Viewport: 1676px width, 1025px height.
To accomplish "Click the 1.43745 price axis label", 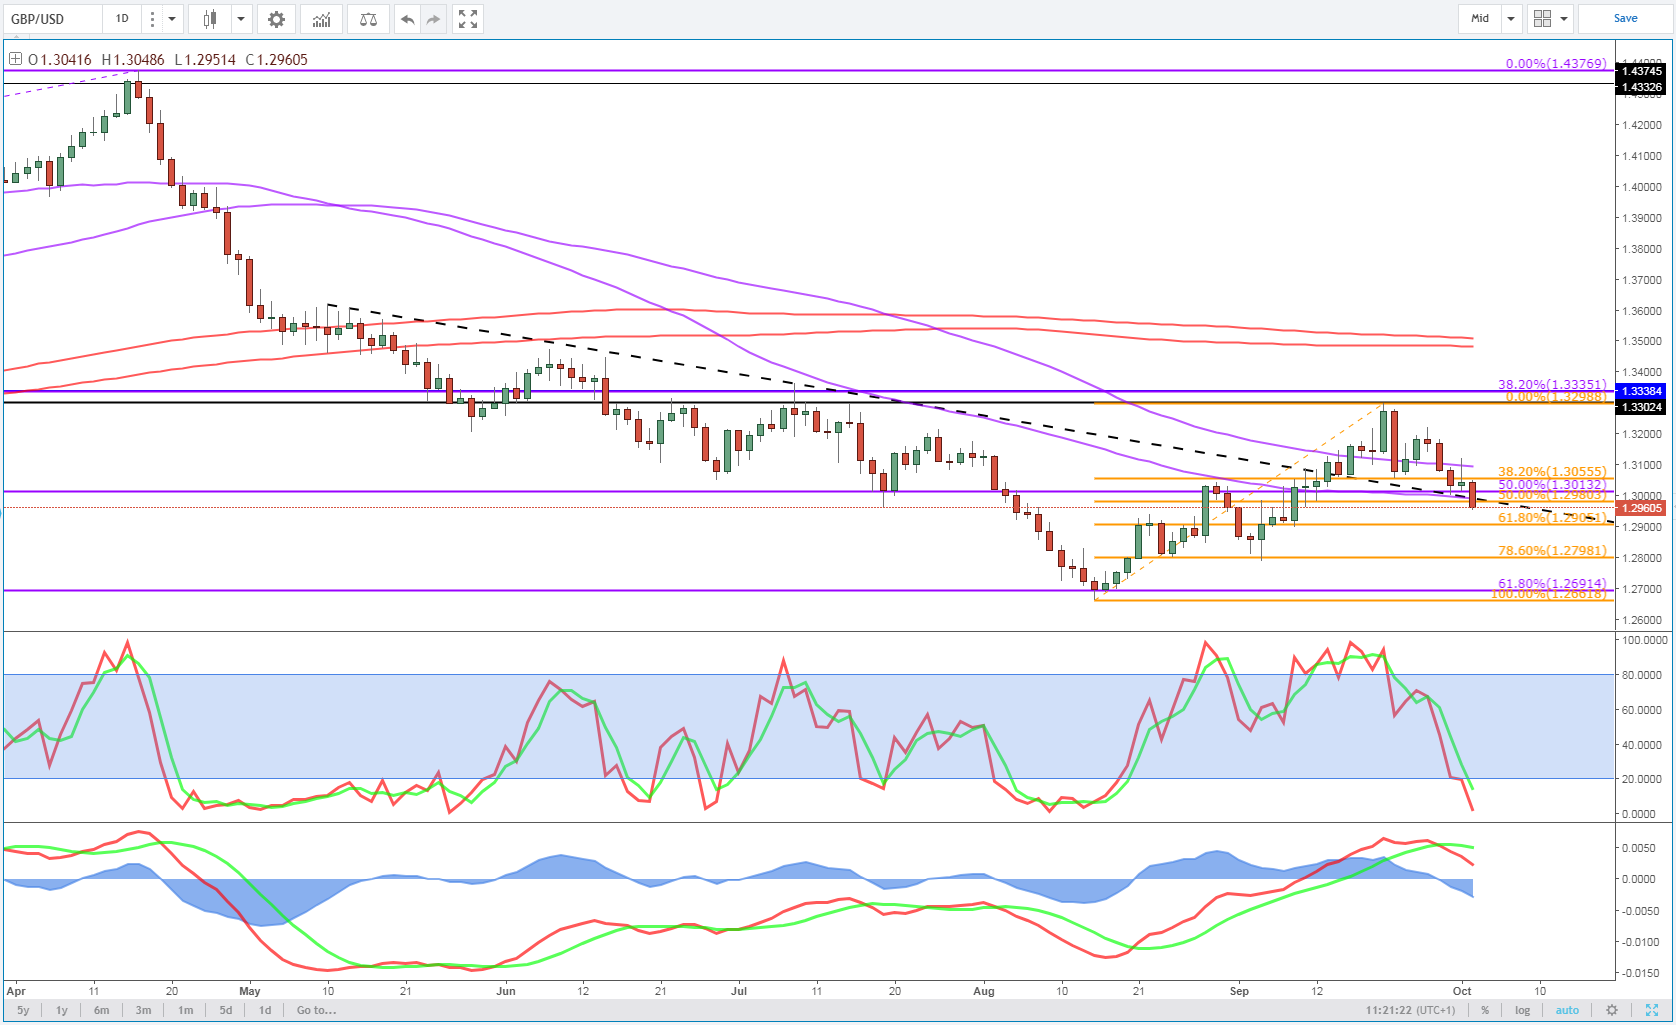I will pos(1642,71).
